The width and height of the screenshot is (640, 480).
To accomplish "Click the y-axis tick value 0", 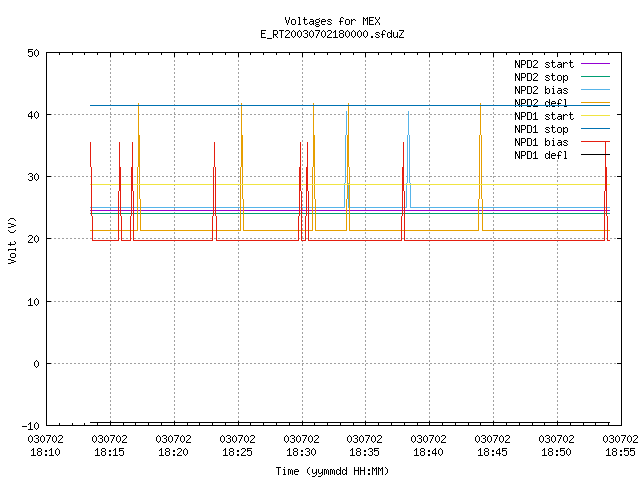I will 37,364.
